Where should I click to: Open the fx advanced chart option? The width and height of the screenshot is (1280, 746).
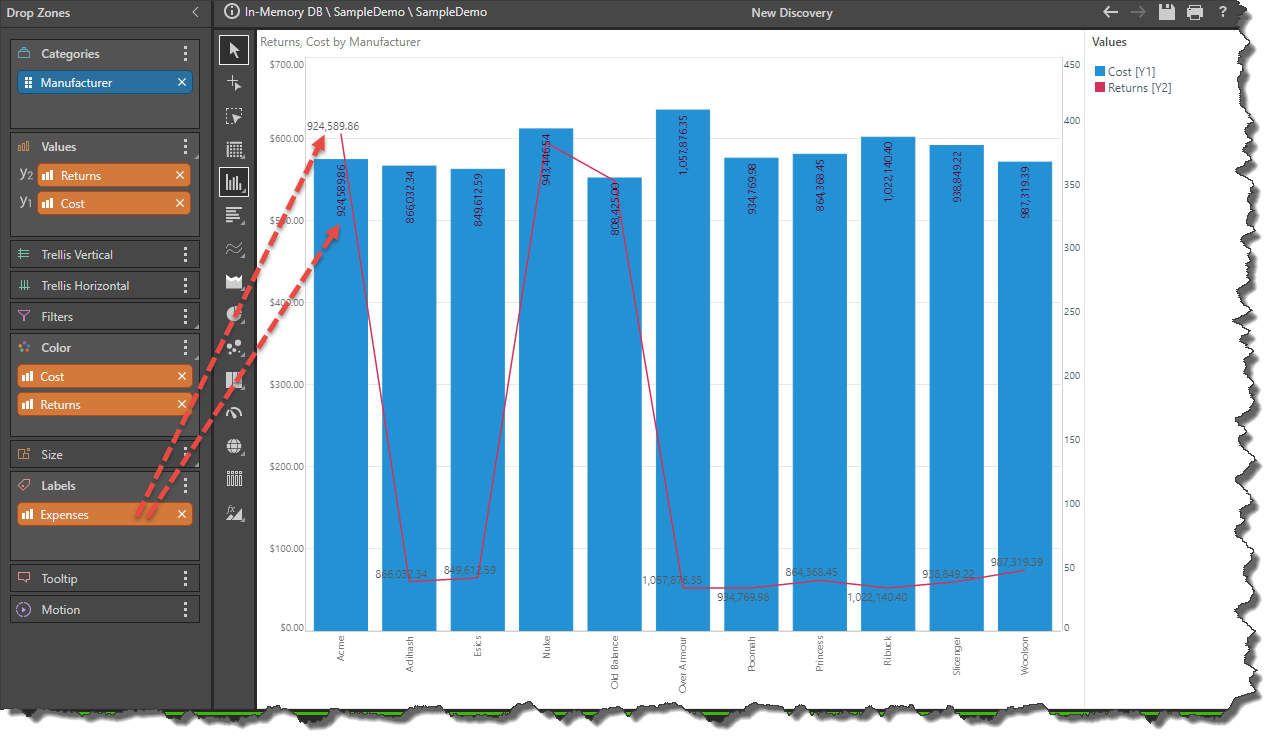click(x=235, y=512)
